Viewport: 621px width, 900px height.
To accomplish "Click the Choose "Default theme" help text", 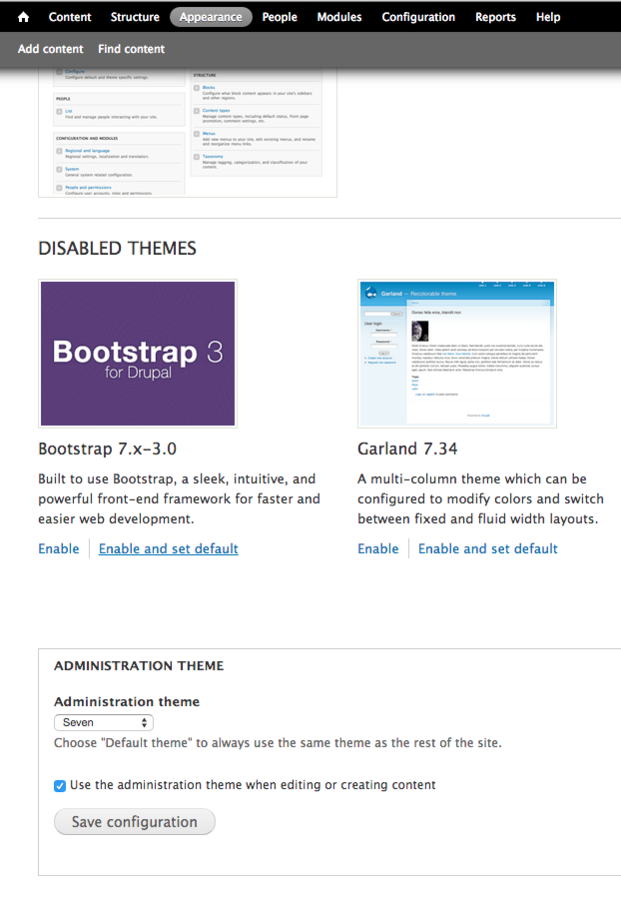I will (x=278, y=743).
